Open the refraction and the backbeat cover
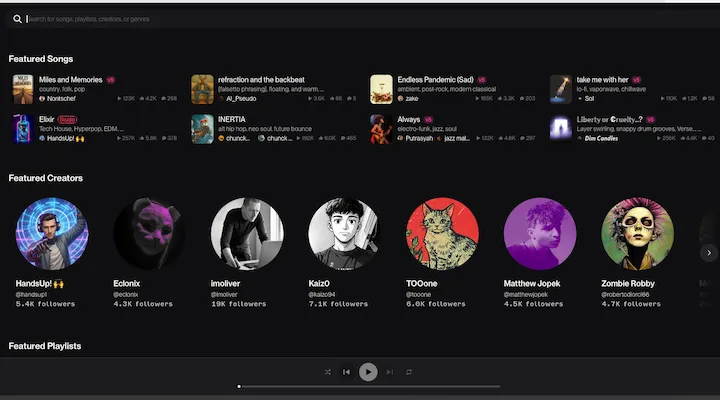This screenshot has height=400, width=720. tap(202, 89)
